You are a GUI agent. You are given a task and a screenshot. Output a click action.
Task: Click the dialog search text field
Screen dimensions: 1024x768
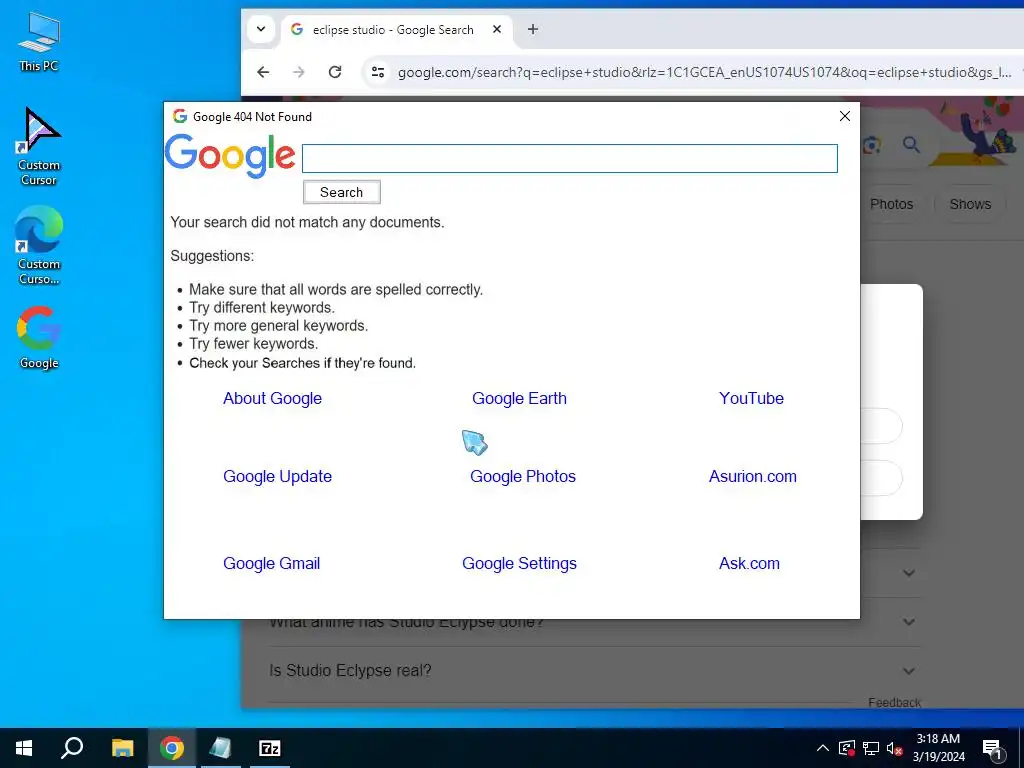click(x=569, y=159)
